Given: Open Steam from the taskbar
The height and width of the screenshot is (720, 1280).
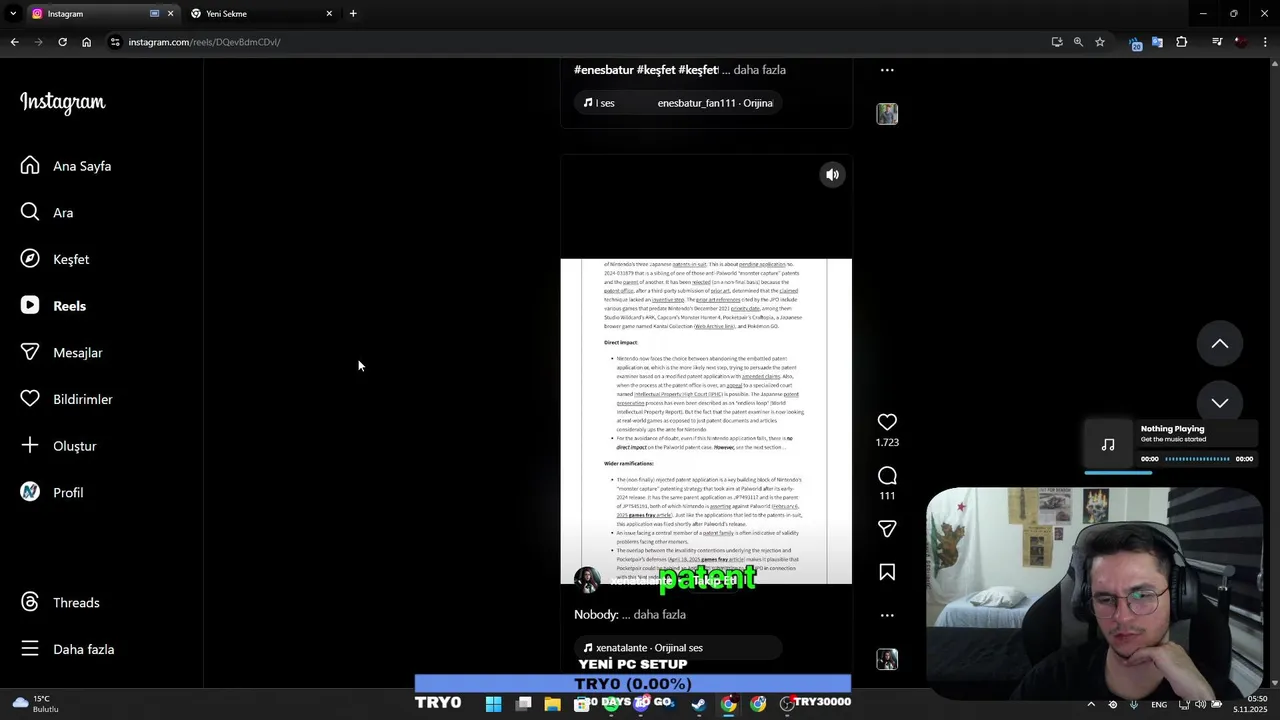Looking at the screenshot, I should point(698,704).
